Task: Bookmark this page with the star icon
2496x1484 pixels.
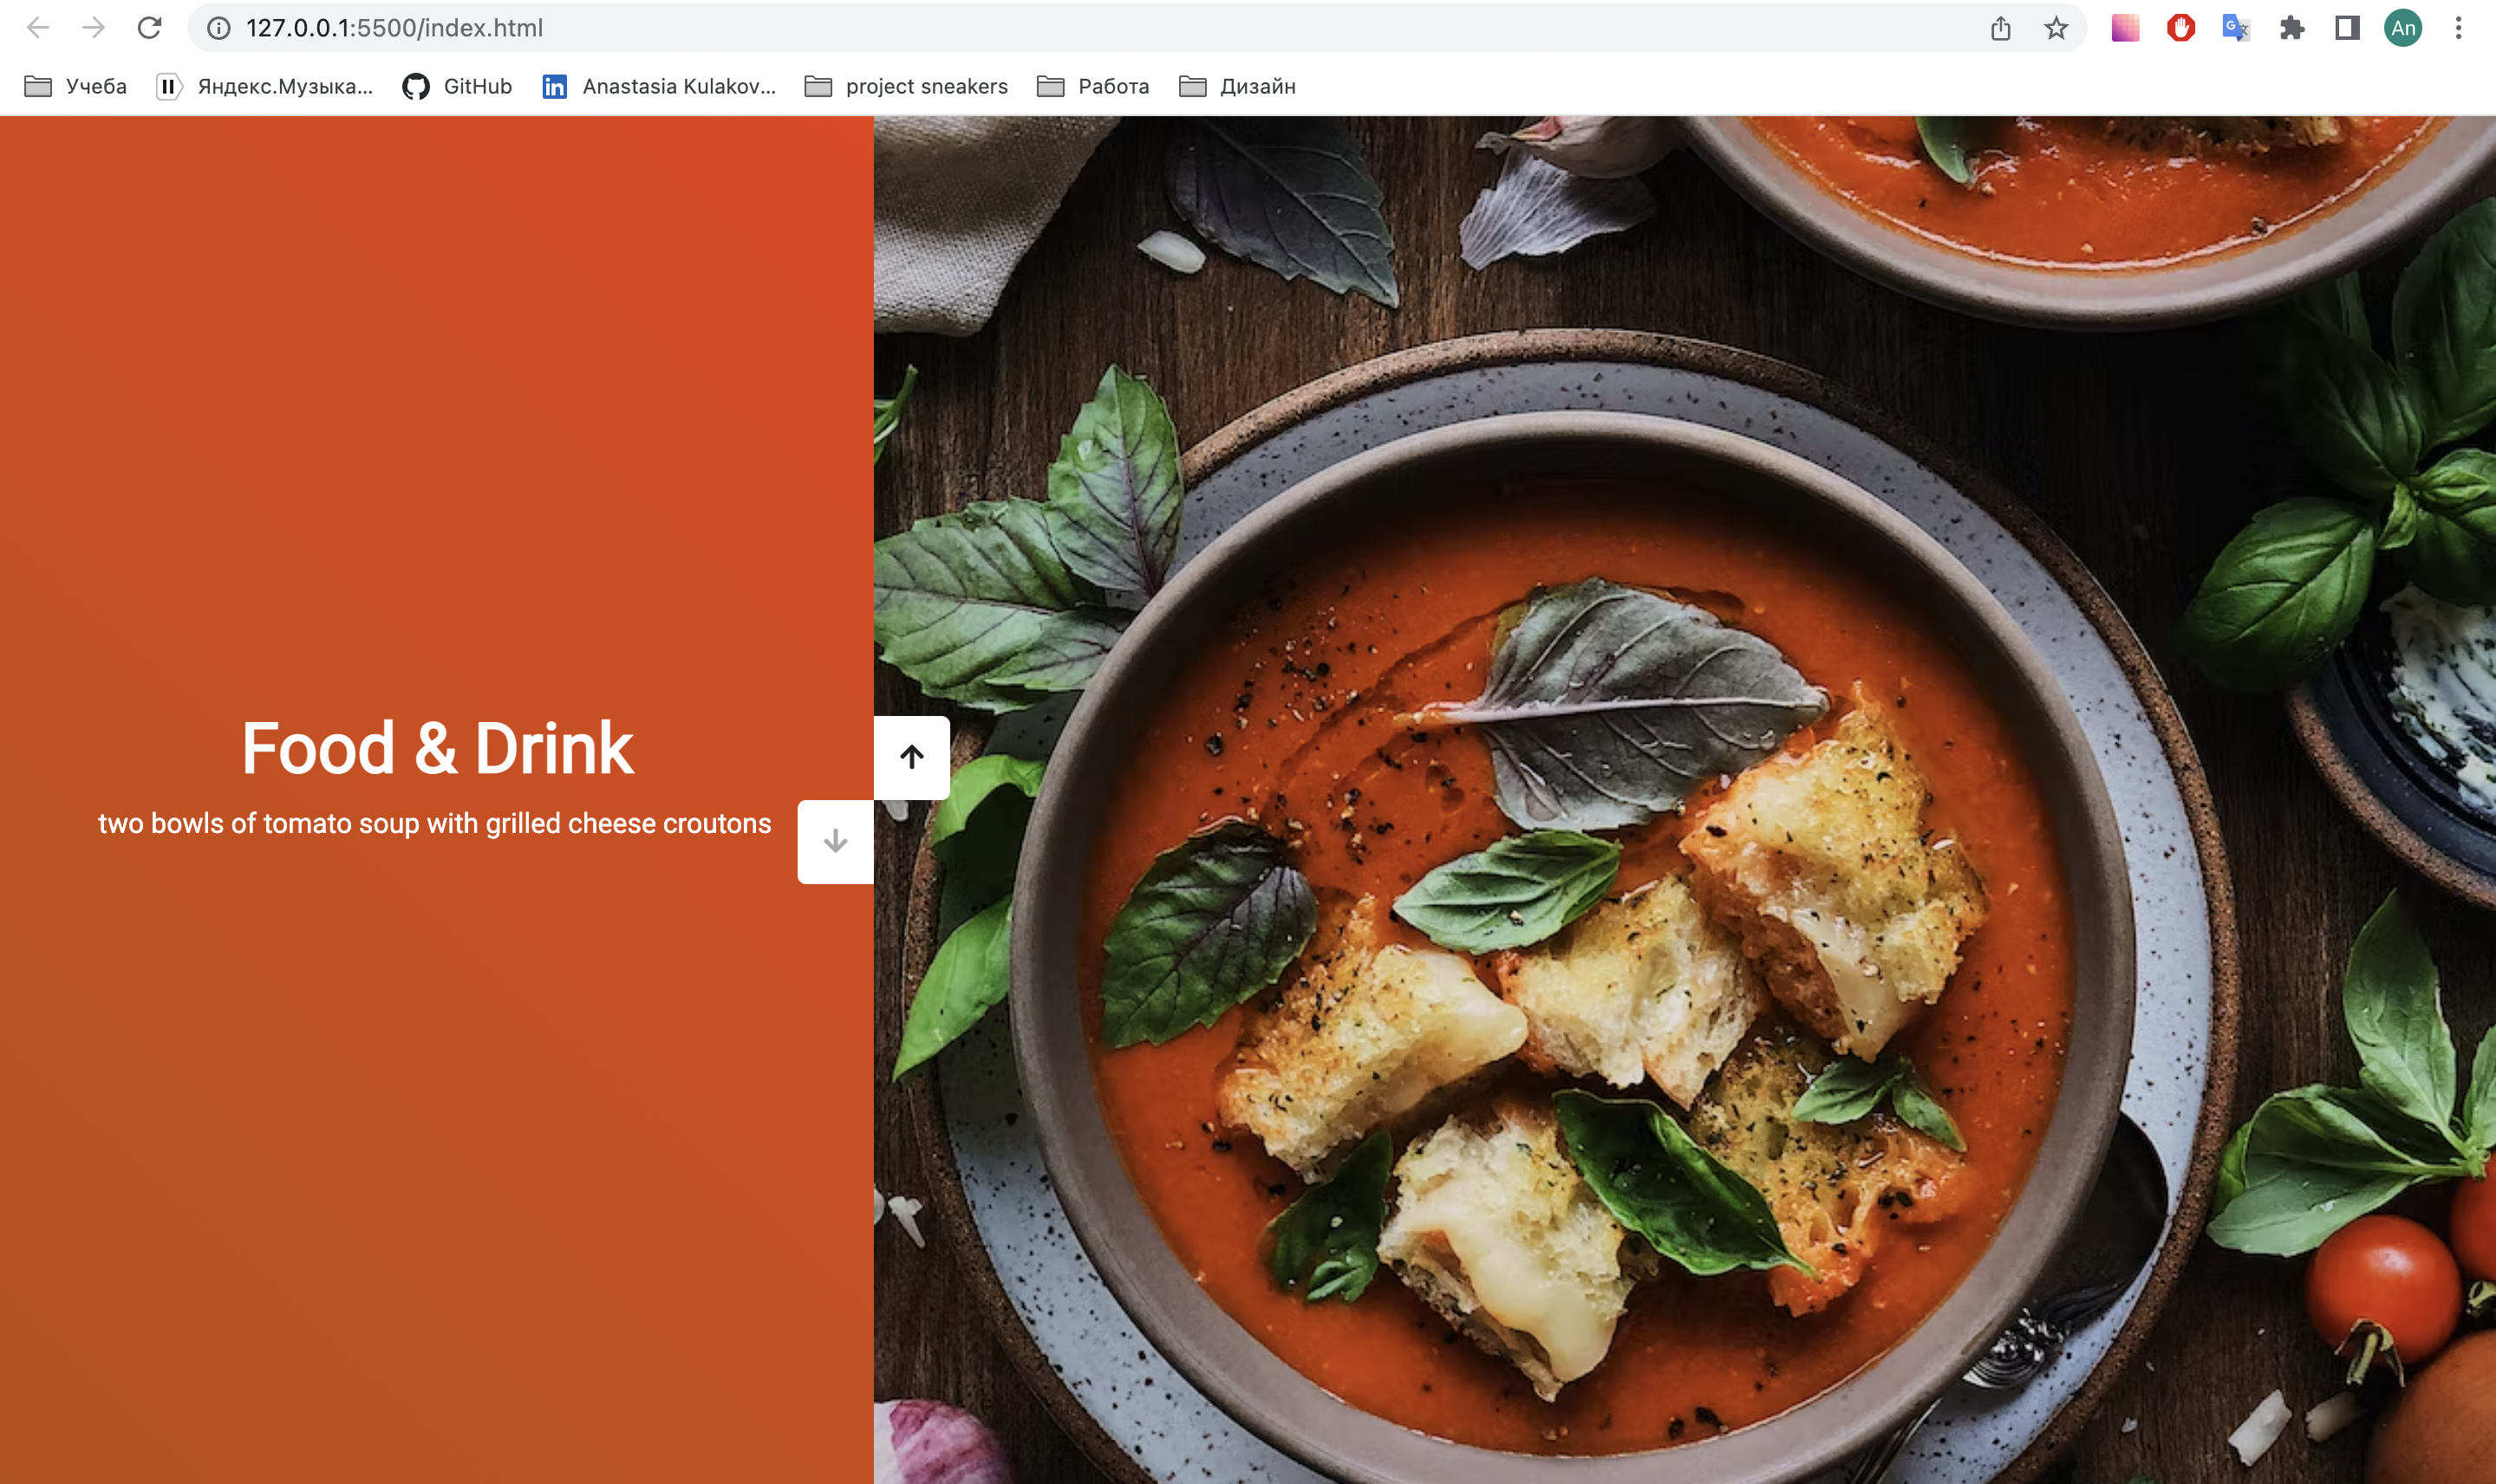Action: tap(2056, 28)
